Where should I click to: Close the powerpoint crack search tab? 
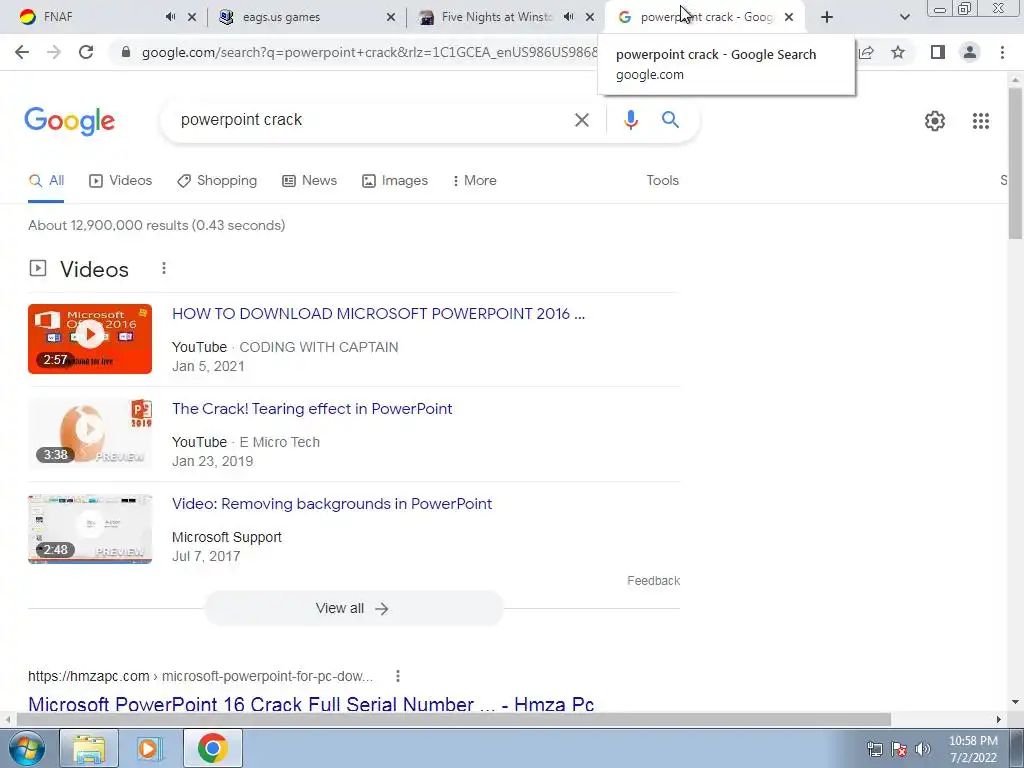pos(789,18)
